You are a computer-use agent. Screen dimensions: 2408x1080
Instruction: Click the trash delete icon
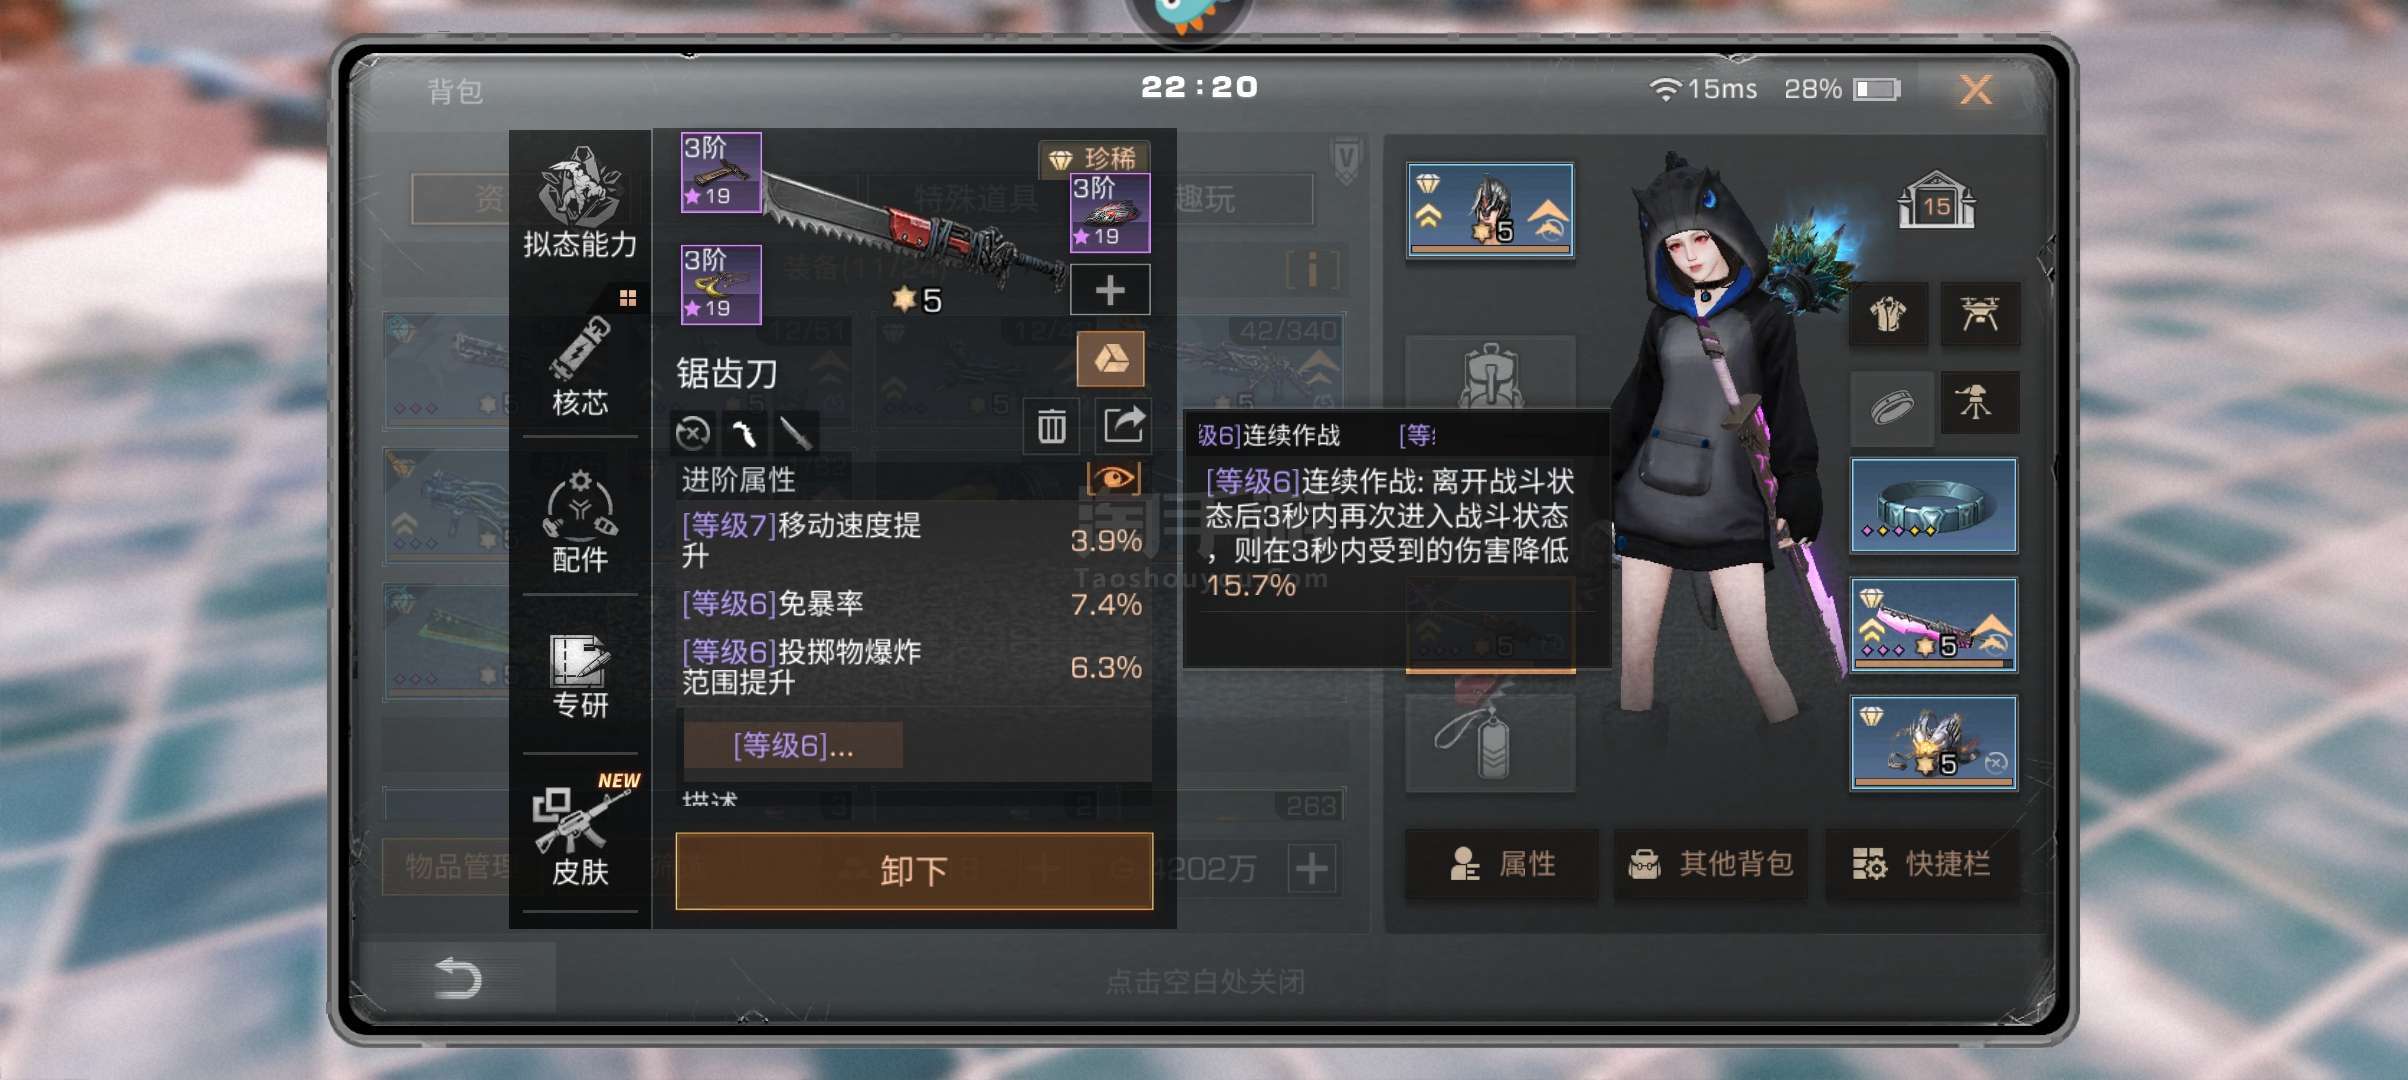pos(1051,427)
